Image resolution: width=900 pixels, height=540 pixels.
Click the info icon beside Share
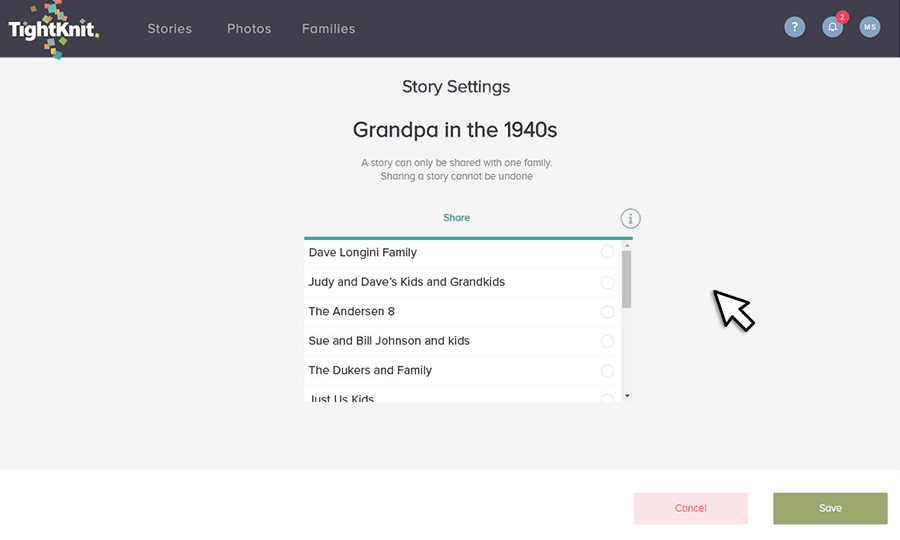630,219
